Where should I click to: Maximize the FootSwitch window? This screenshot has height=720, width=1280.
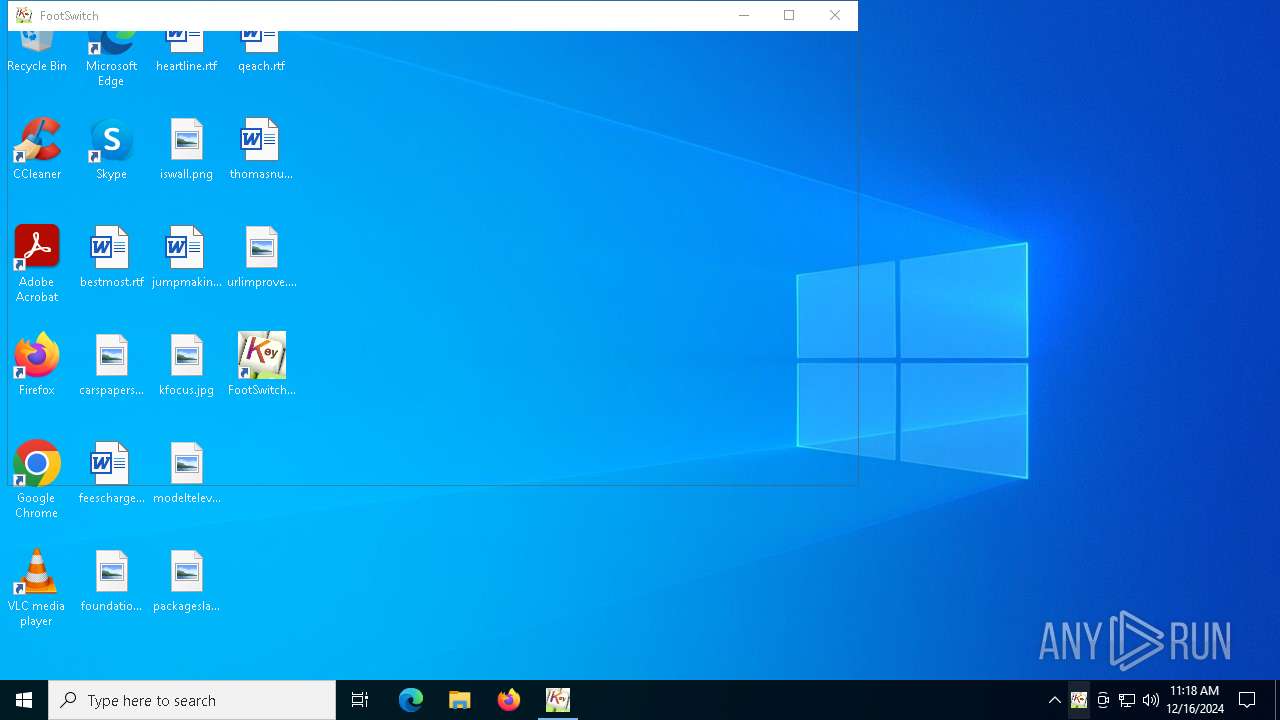[x=789, y=15]
